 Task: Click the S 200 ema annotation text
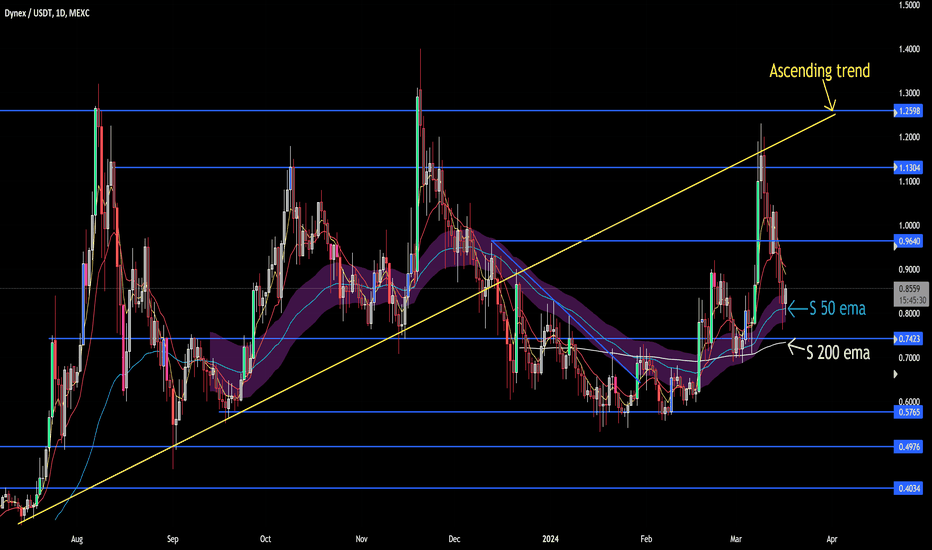837,353
